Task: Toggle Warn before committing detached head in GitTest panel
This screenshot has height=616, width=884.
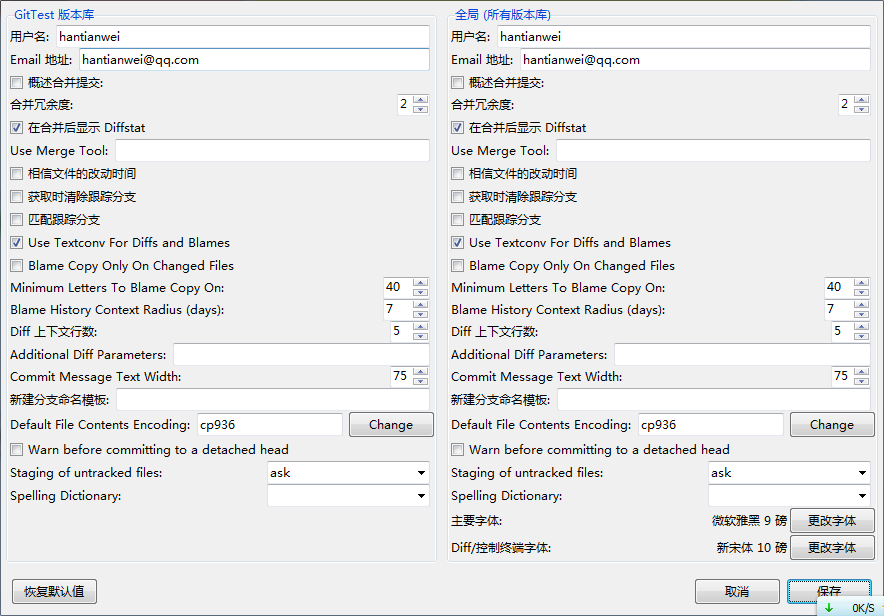Action: click(17, 450)
